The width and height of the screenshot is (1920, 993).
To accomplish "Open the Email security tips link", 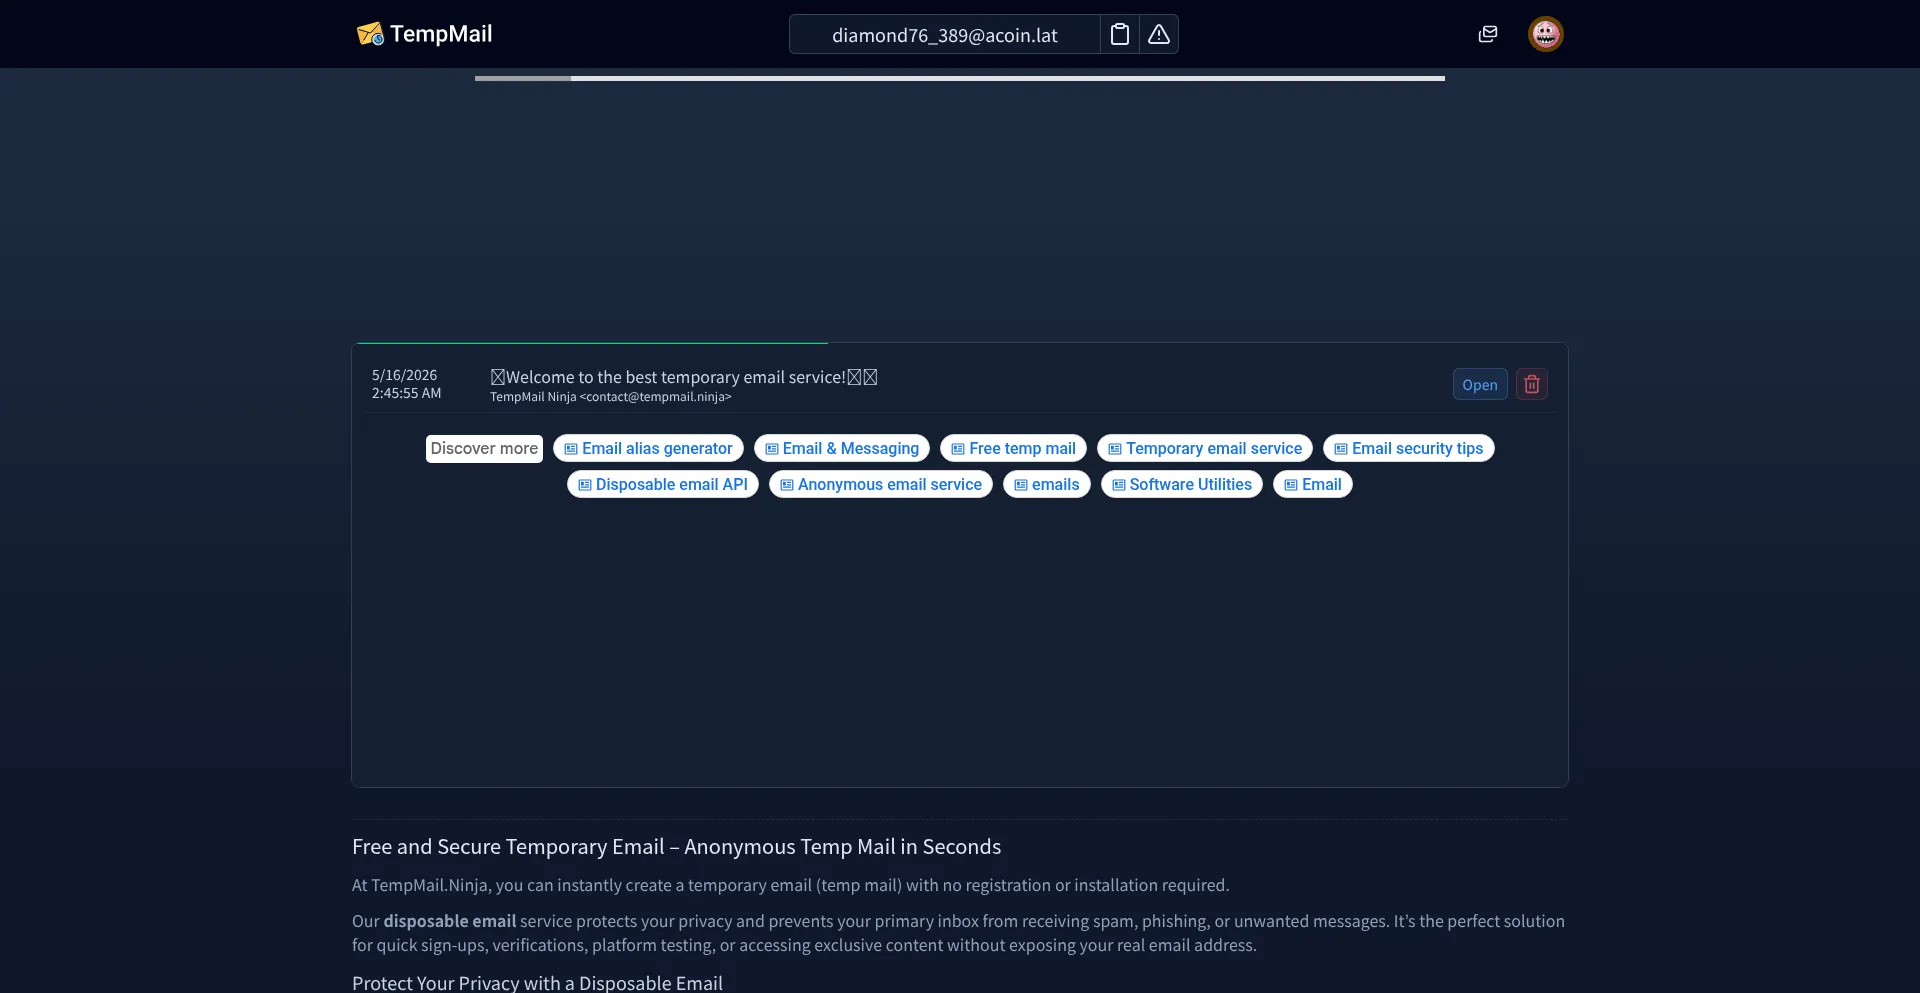I will tap(1409, 448).
